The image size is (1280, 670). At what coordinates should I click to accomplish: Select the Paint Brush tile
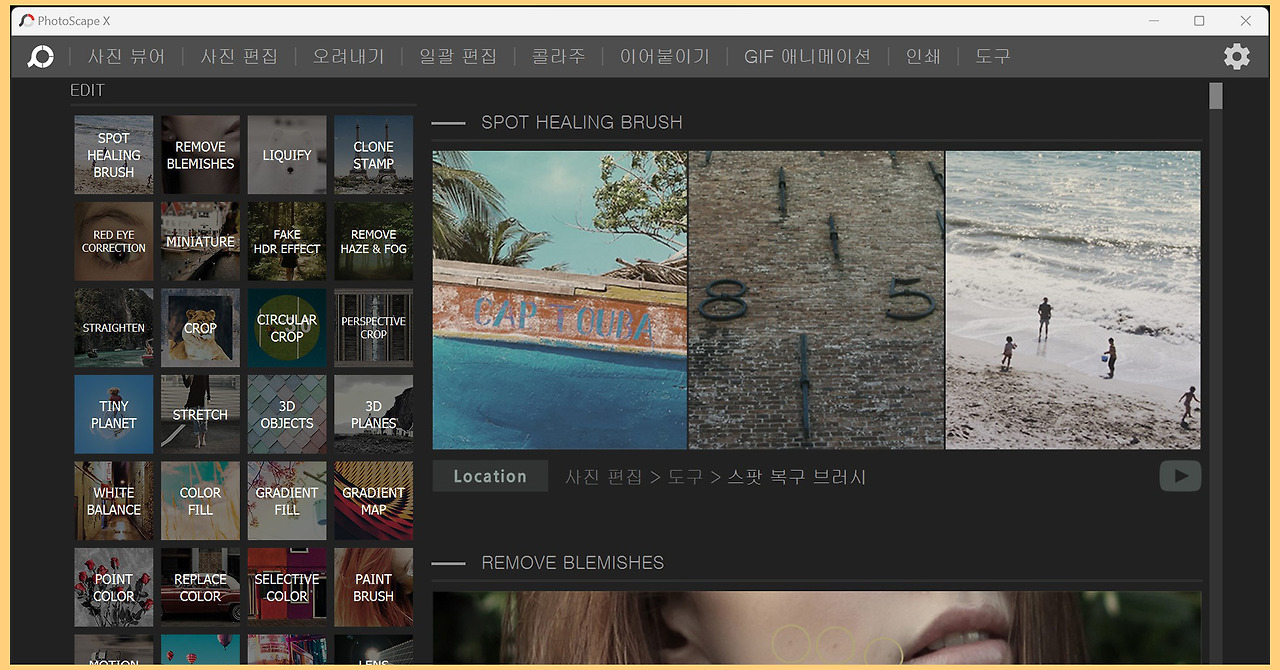pos(373,587)
